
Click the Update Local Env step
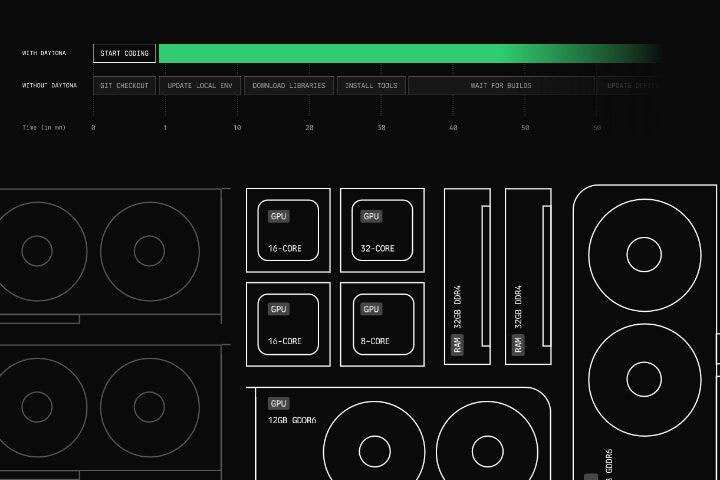pos(200,86)
